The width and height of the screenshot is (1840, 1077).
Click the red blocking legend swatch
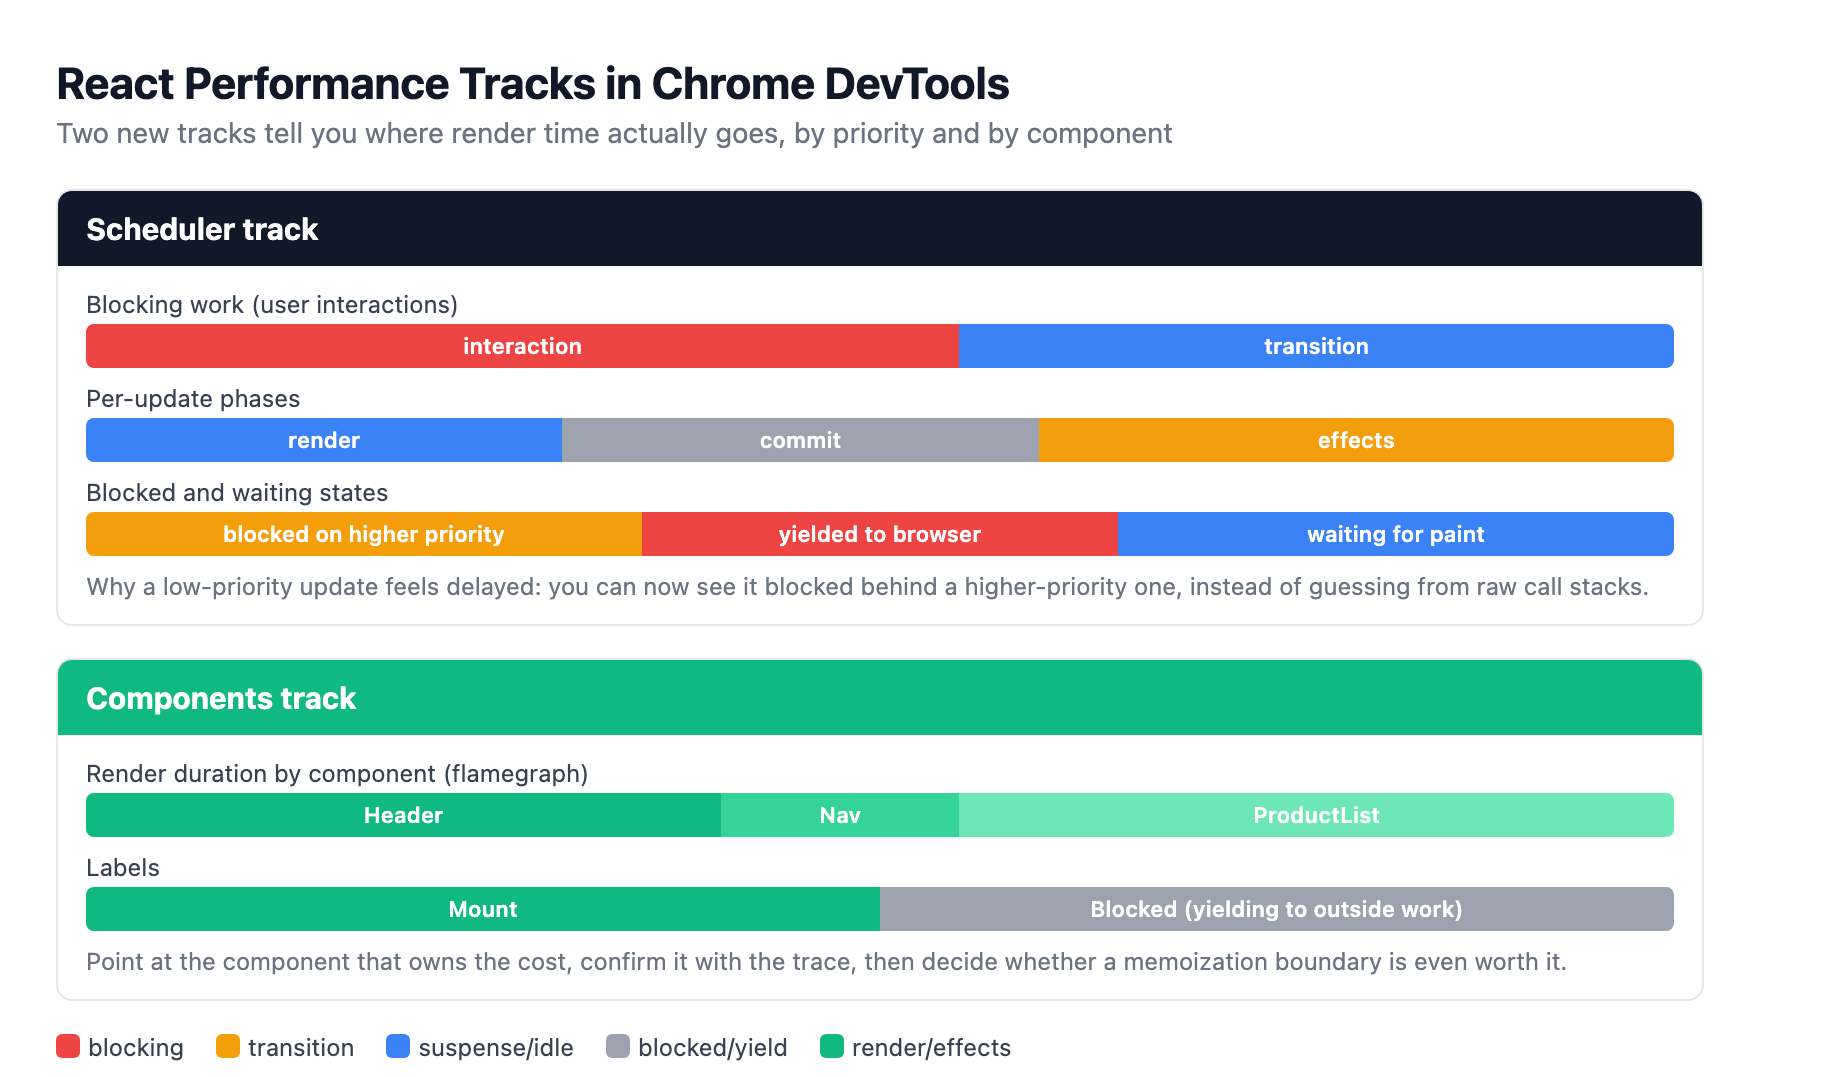(68, 1046)
